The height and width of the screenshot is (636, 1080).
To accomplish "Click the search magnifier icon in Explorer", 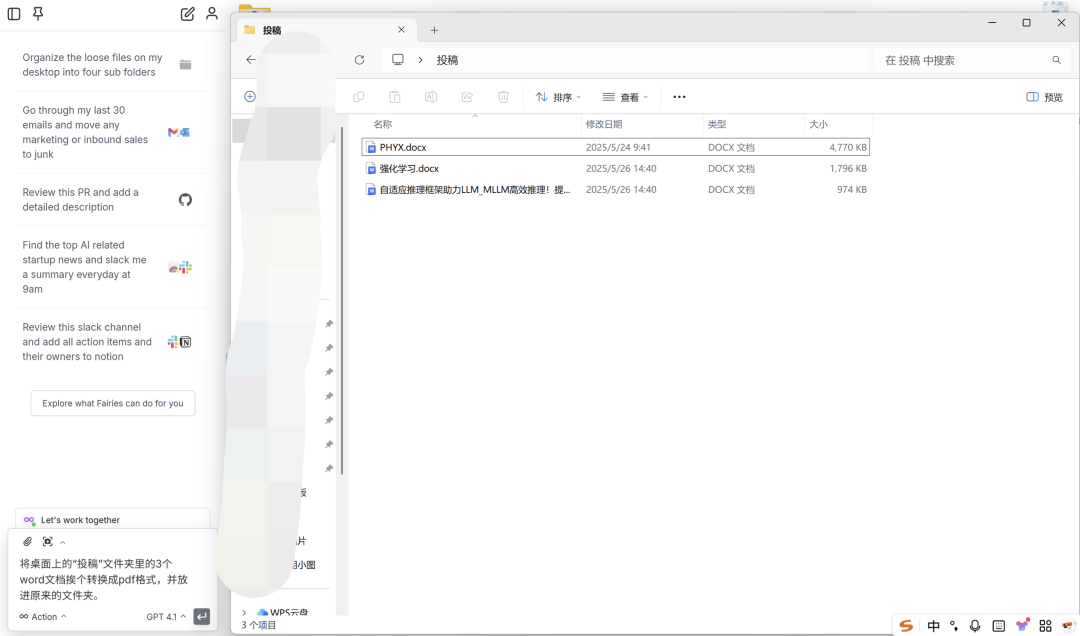I will coord(1057,60).
